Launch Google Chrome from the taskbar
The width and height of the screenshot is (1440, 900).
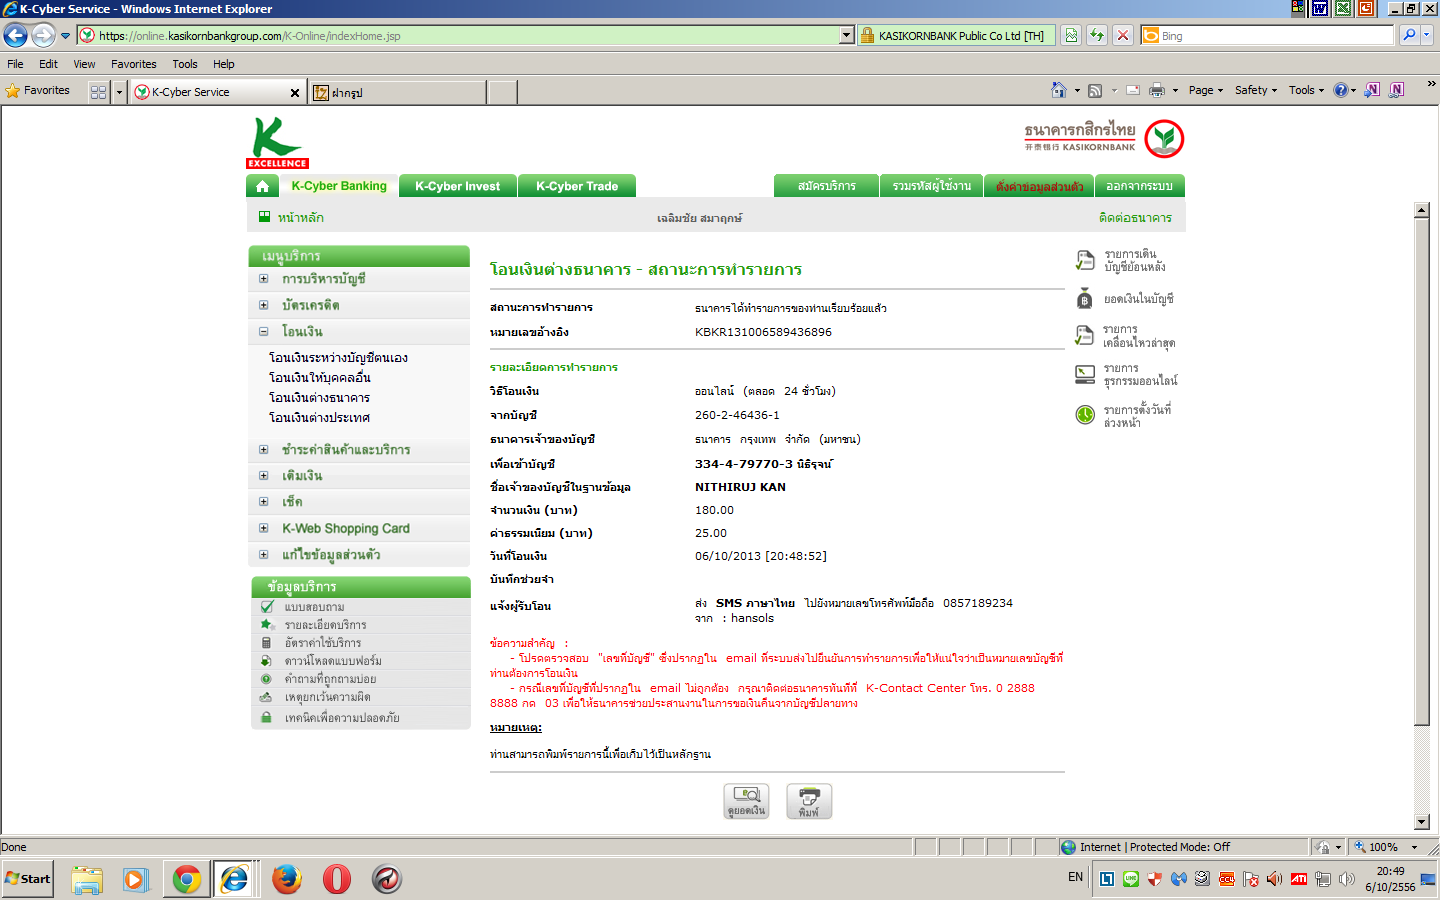click(x=186, y=879)
